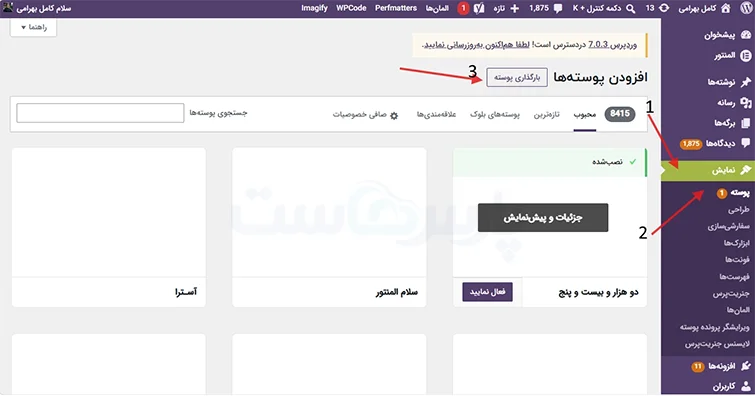This screenshot has width=755, height=396.
Task: Click the gear icon of صافی خصوصیات
Action: [x=394, y=116]
